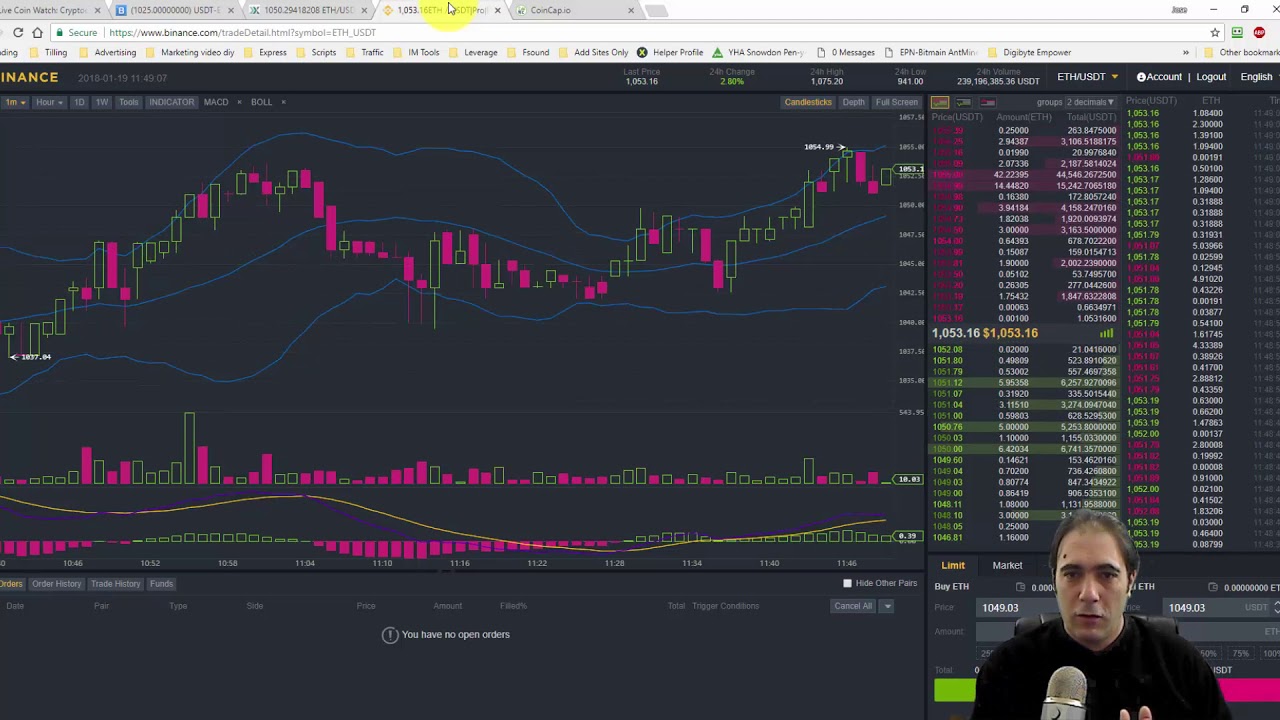The image size is (1280, 720).
Task: Open the Express bookmark folder
Action: (265, 52)
